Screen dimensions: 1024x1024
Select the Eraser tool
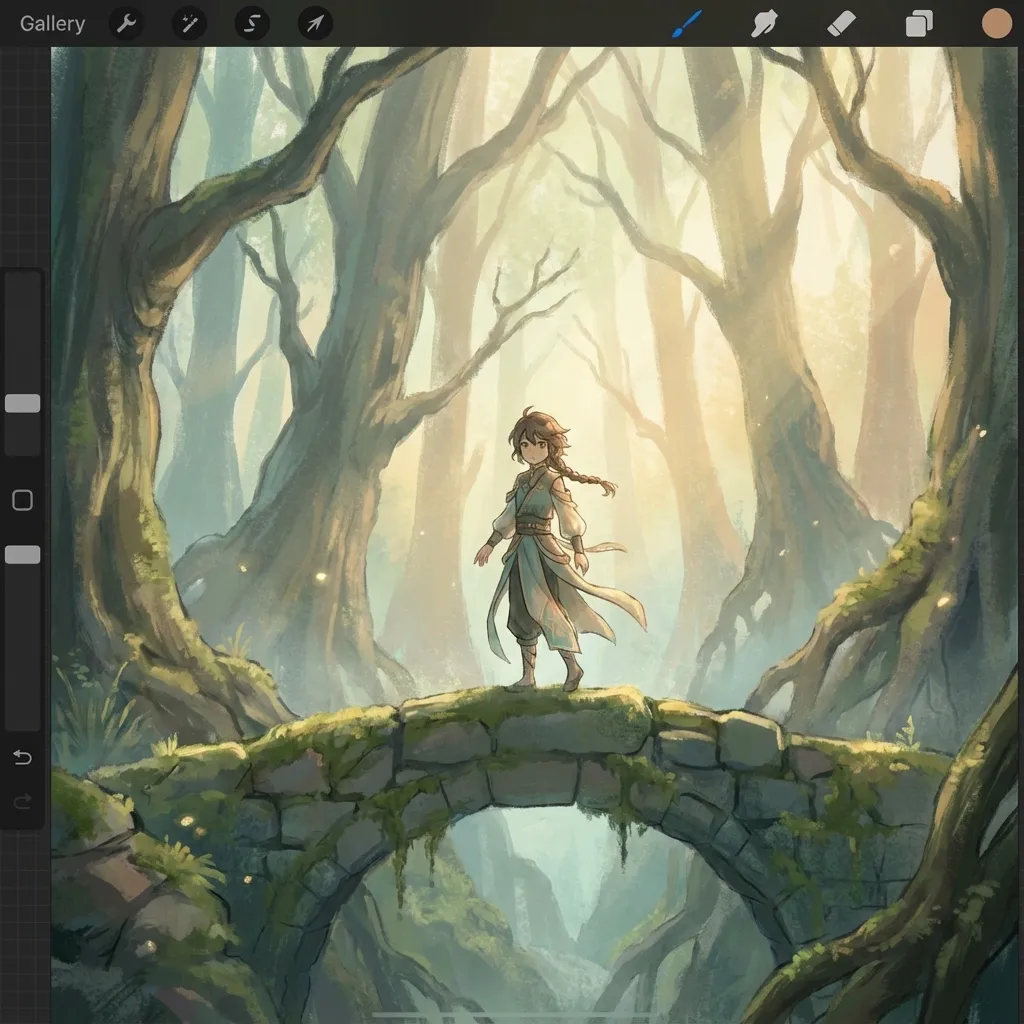[x=841, y=23]
